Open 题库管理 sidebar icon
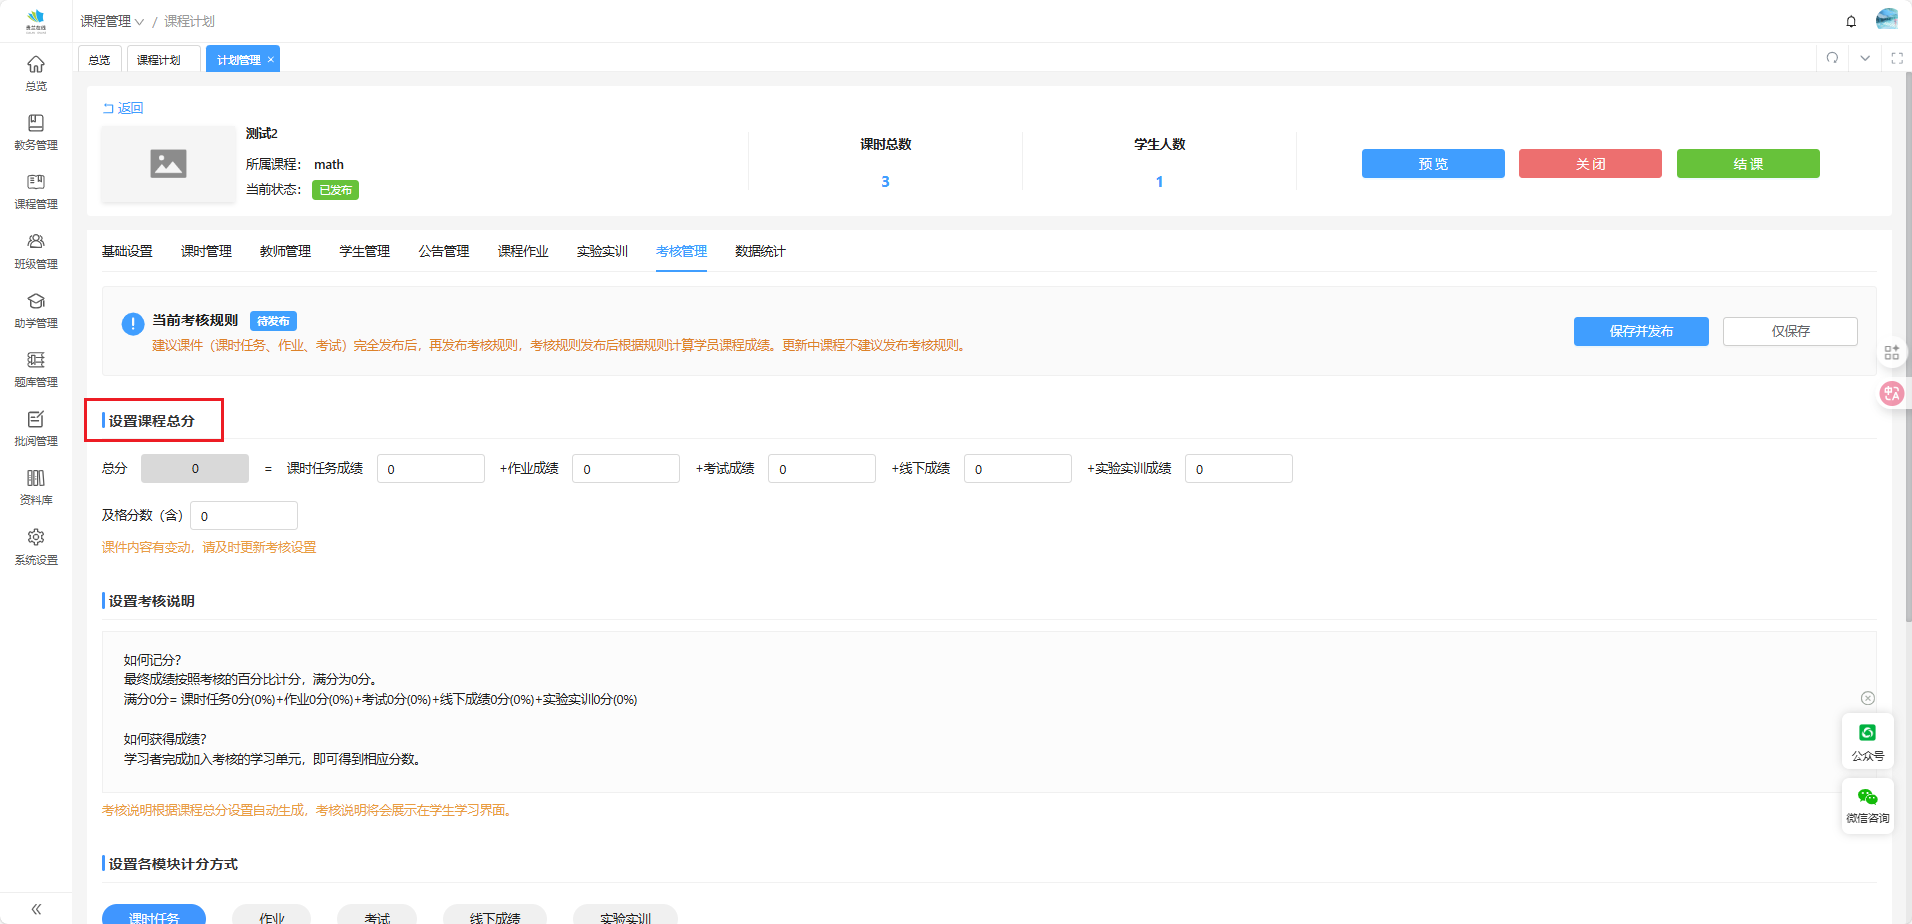This screenshot has height=924, width=1912. [36, 368]
